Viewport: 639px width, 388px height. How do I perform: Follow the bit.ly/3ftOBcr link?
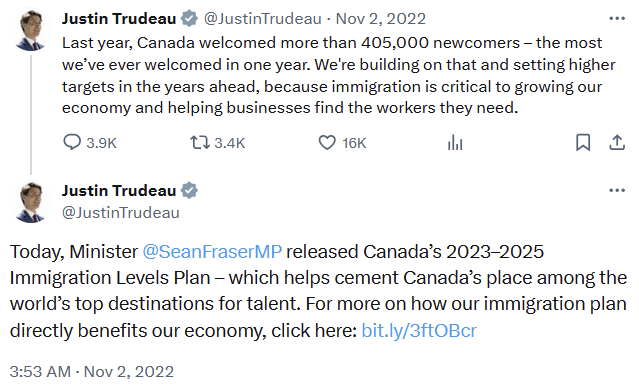(419, 331)
